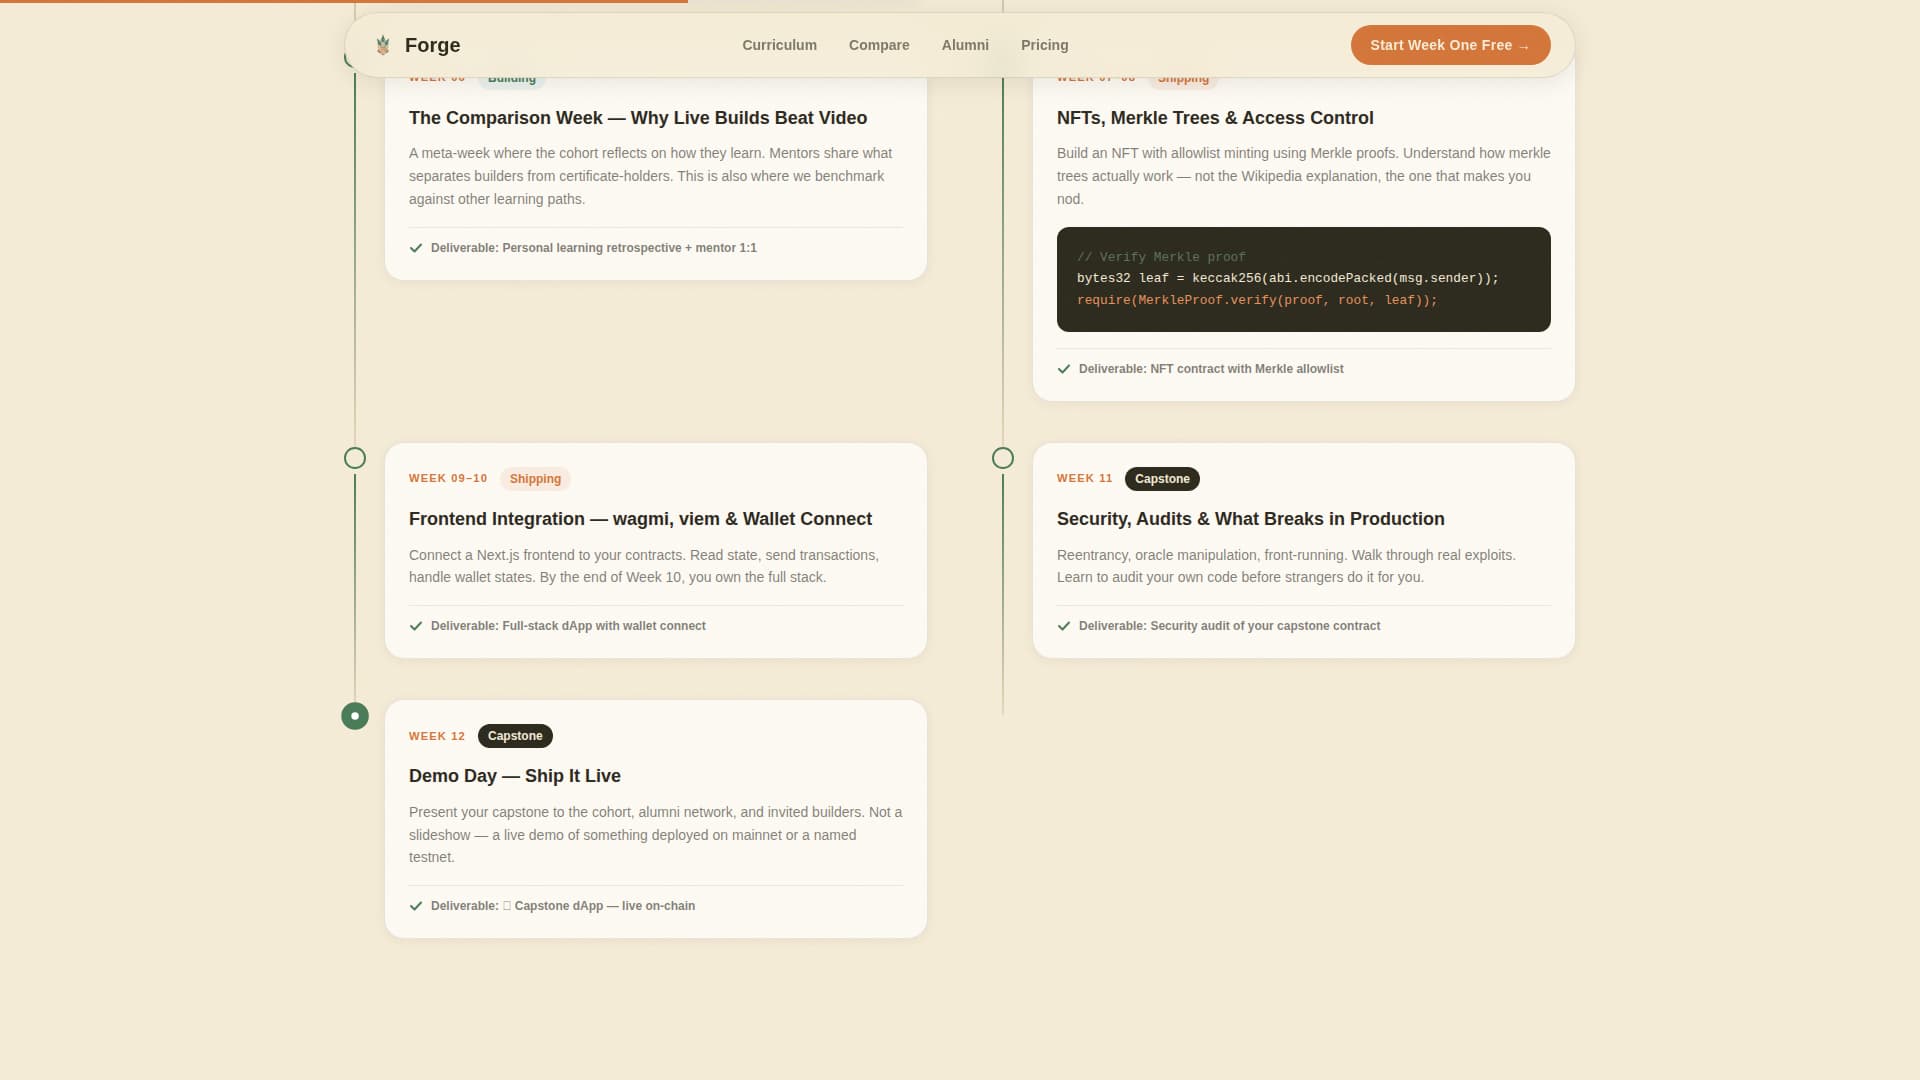
Task: Click checkmark icon beside Security audit deliverable
Action: click(x=1064, y=626)
